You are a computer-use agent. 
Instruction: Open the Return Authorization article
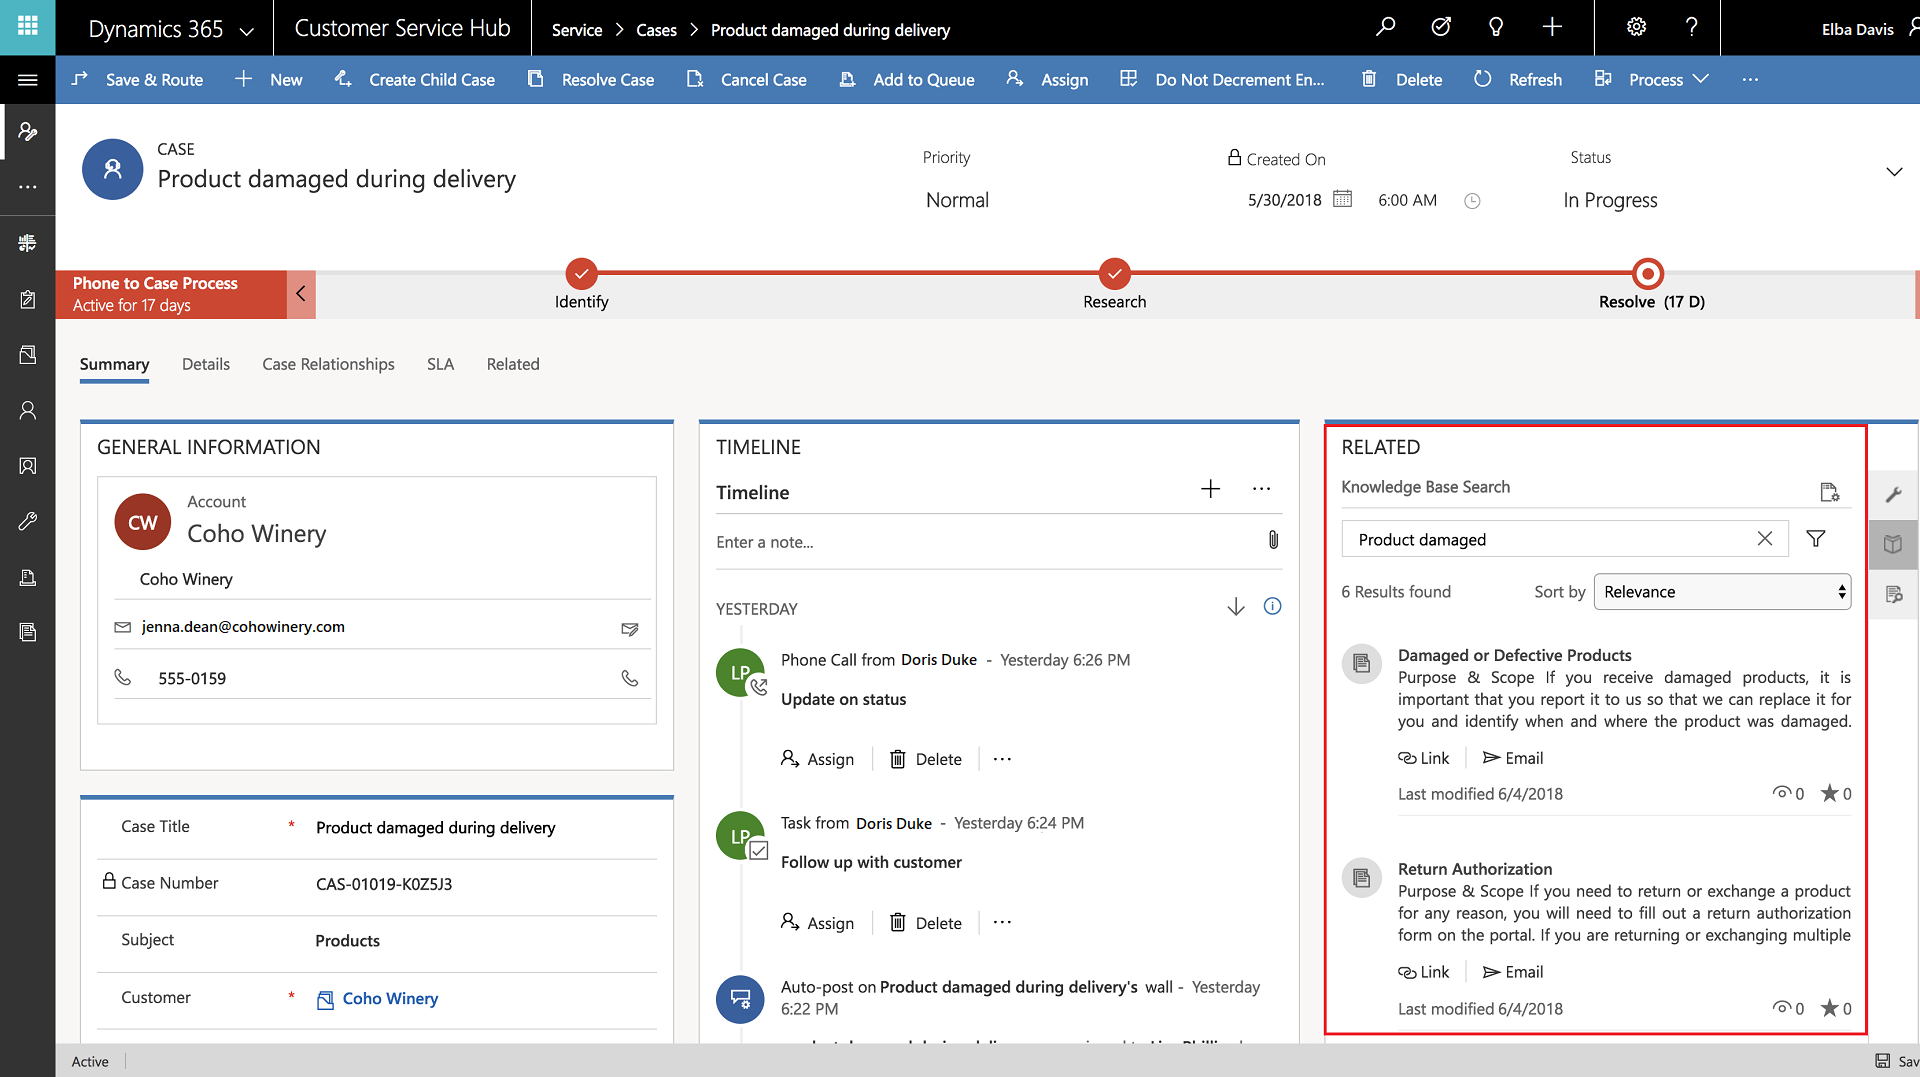tap(1474, 869)
